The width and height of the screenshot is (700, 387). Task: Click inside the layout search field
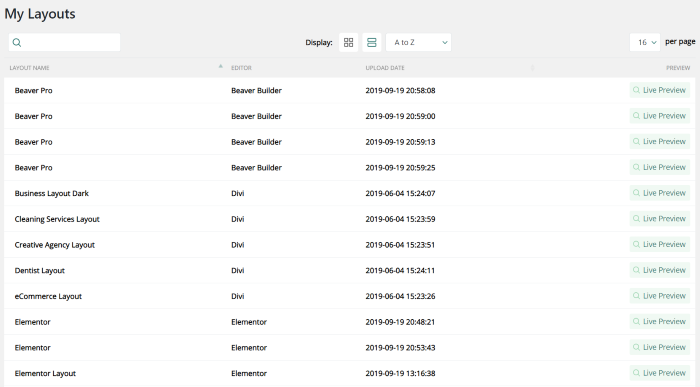point(64,42)
